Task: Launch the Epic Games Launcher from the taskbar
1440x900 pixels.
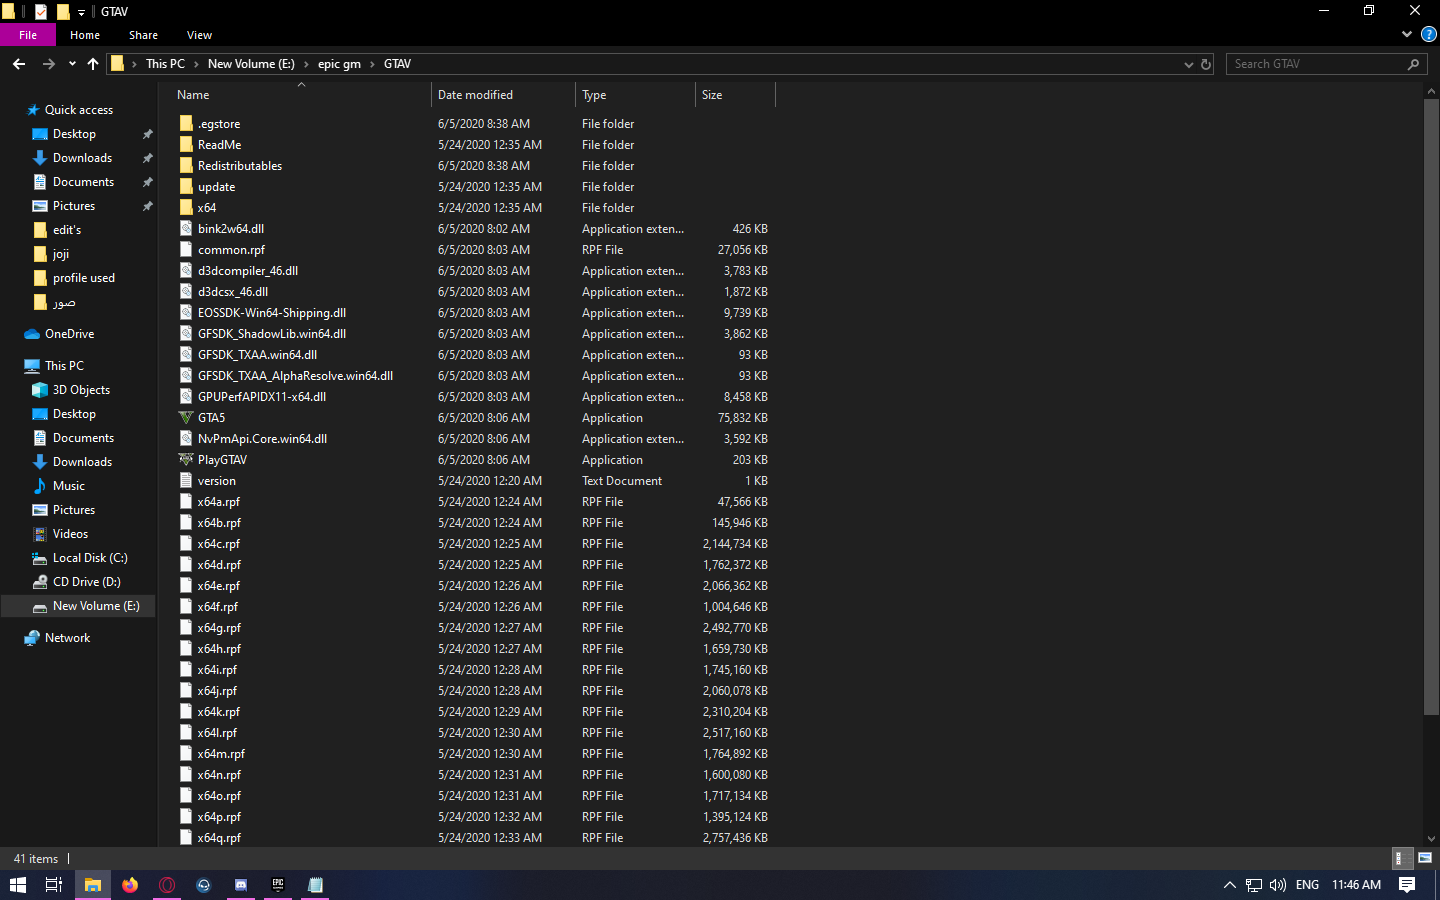Action: pos(277,884)
